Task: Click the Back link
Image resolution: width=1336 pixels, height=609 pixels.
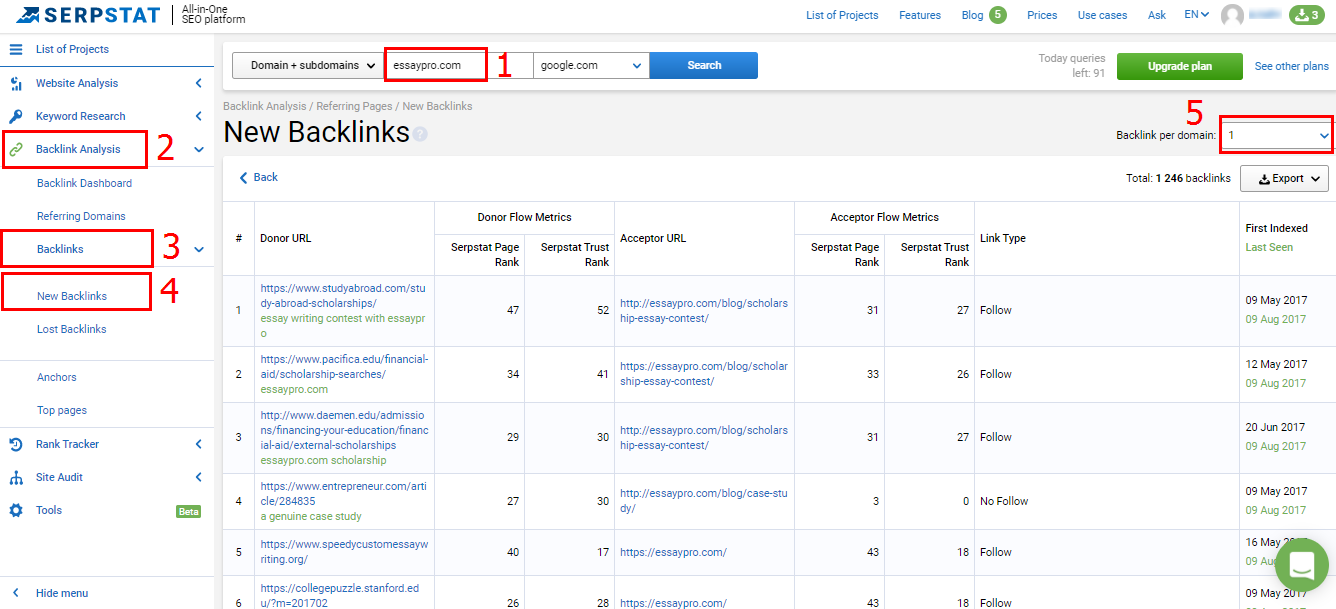Action: 258,177
